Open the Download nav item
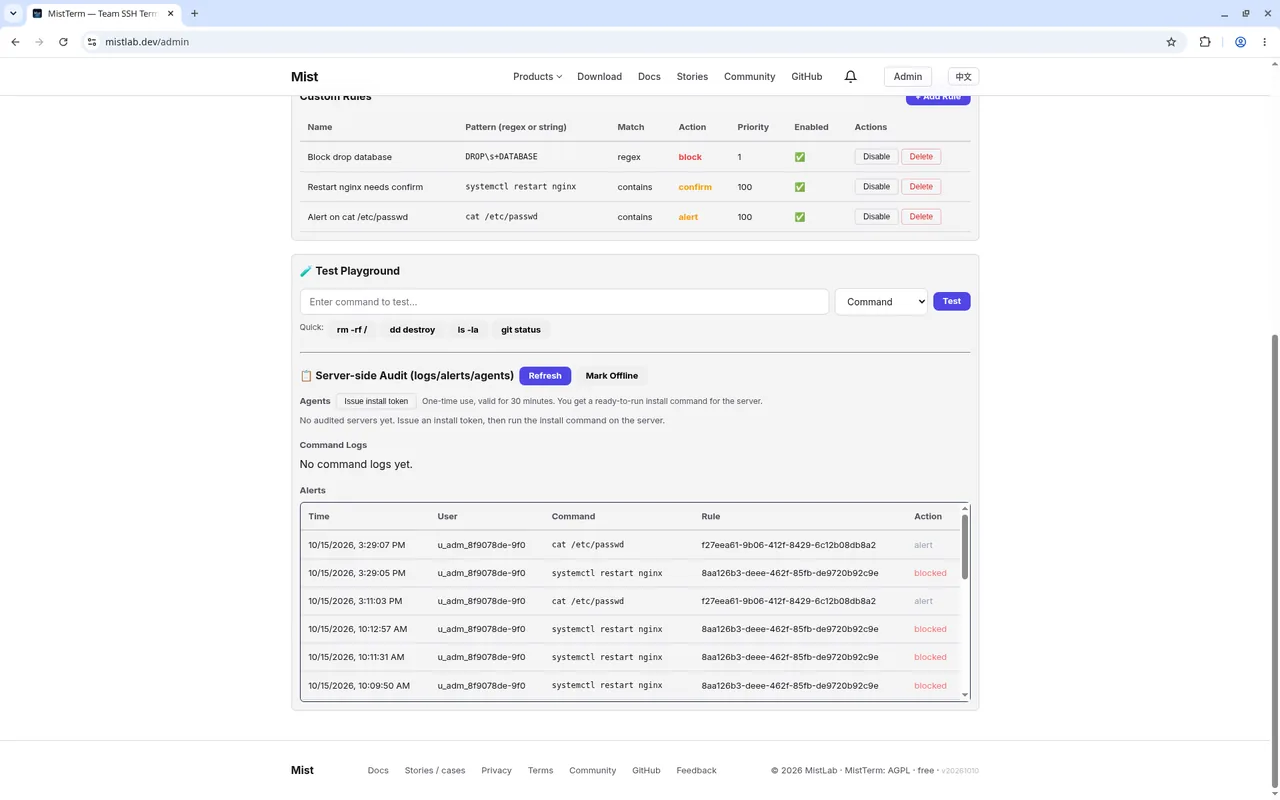Screen dimensions: 1280x800 599,77
